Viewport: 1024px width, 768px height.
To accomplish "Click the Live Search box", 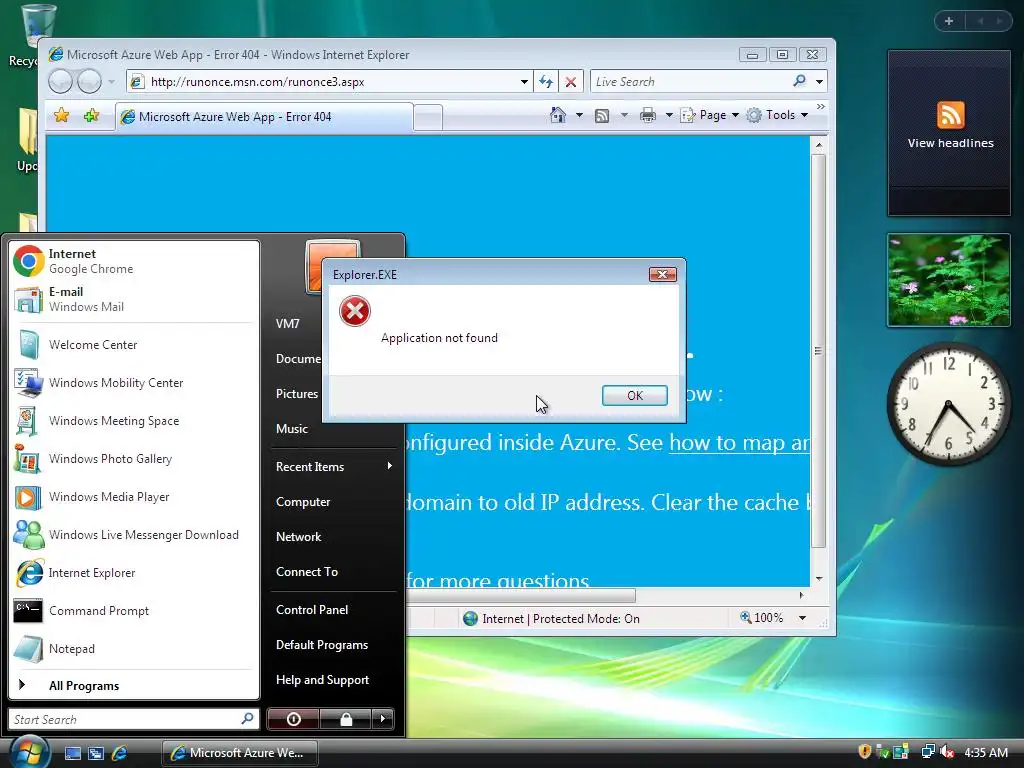I will (x=691, y=82).
